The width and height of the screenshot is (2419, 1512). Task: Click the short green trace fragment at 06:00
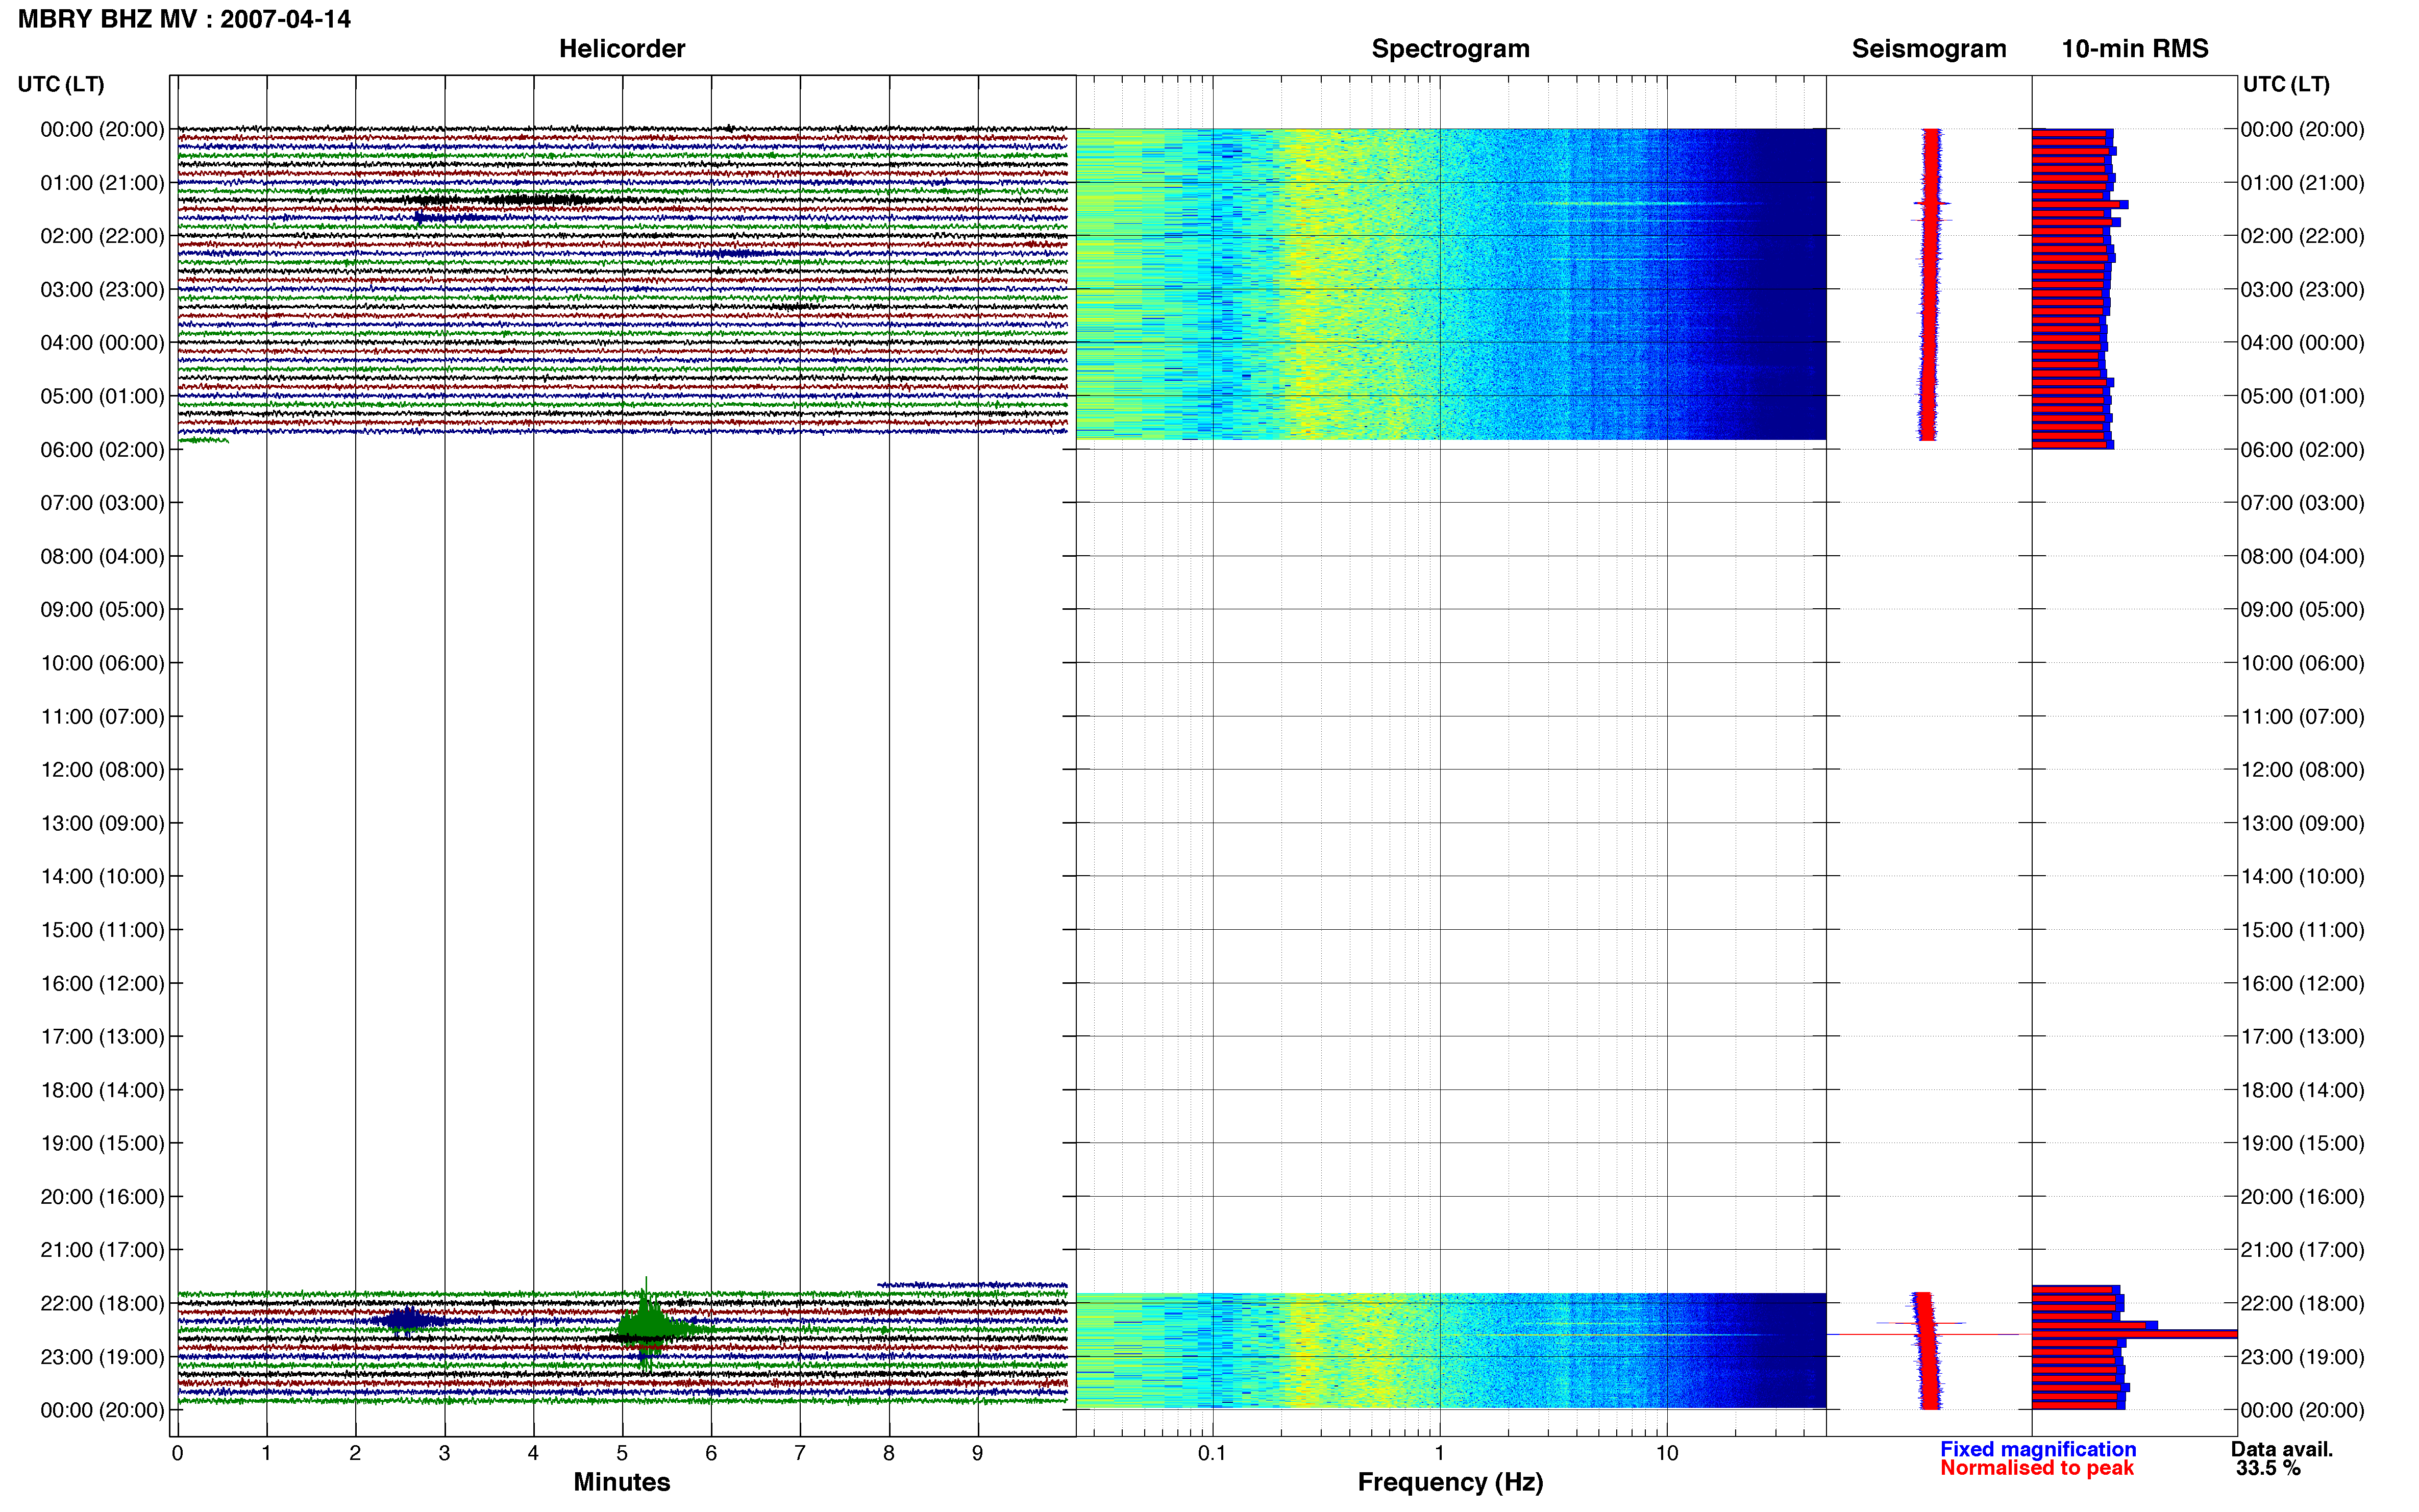(203, 440)
